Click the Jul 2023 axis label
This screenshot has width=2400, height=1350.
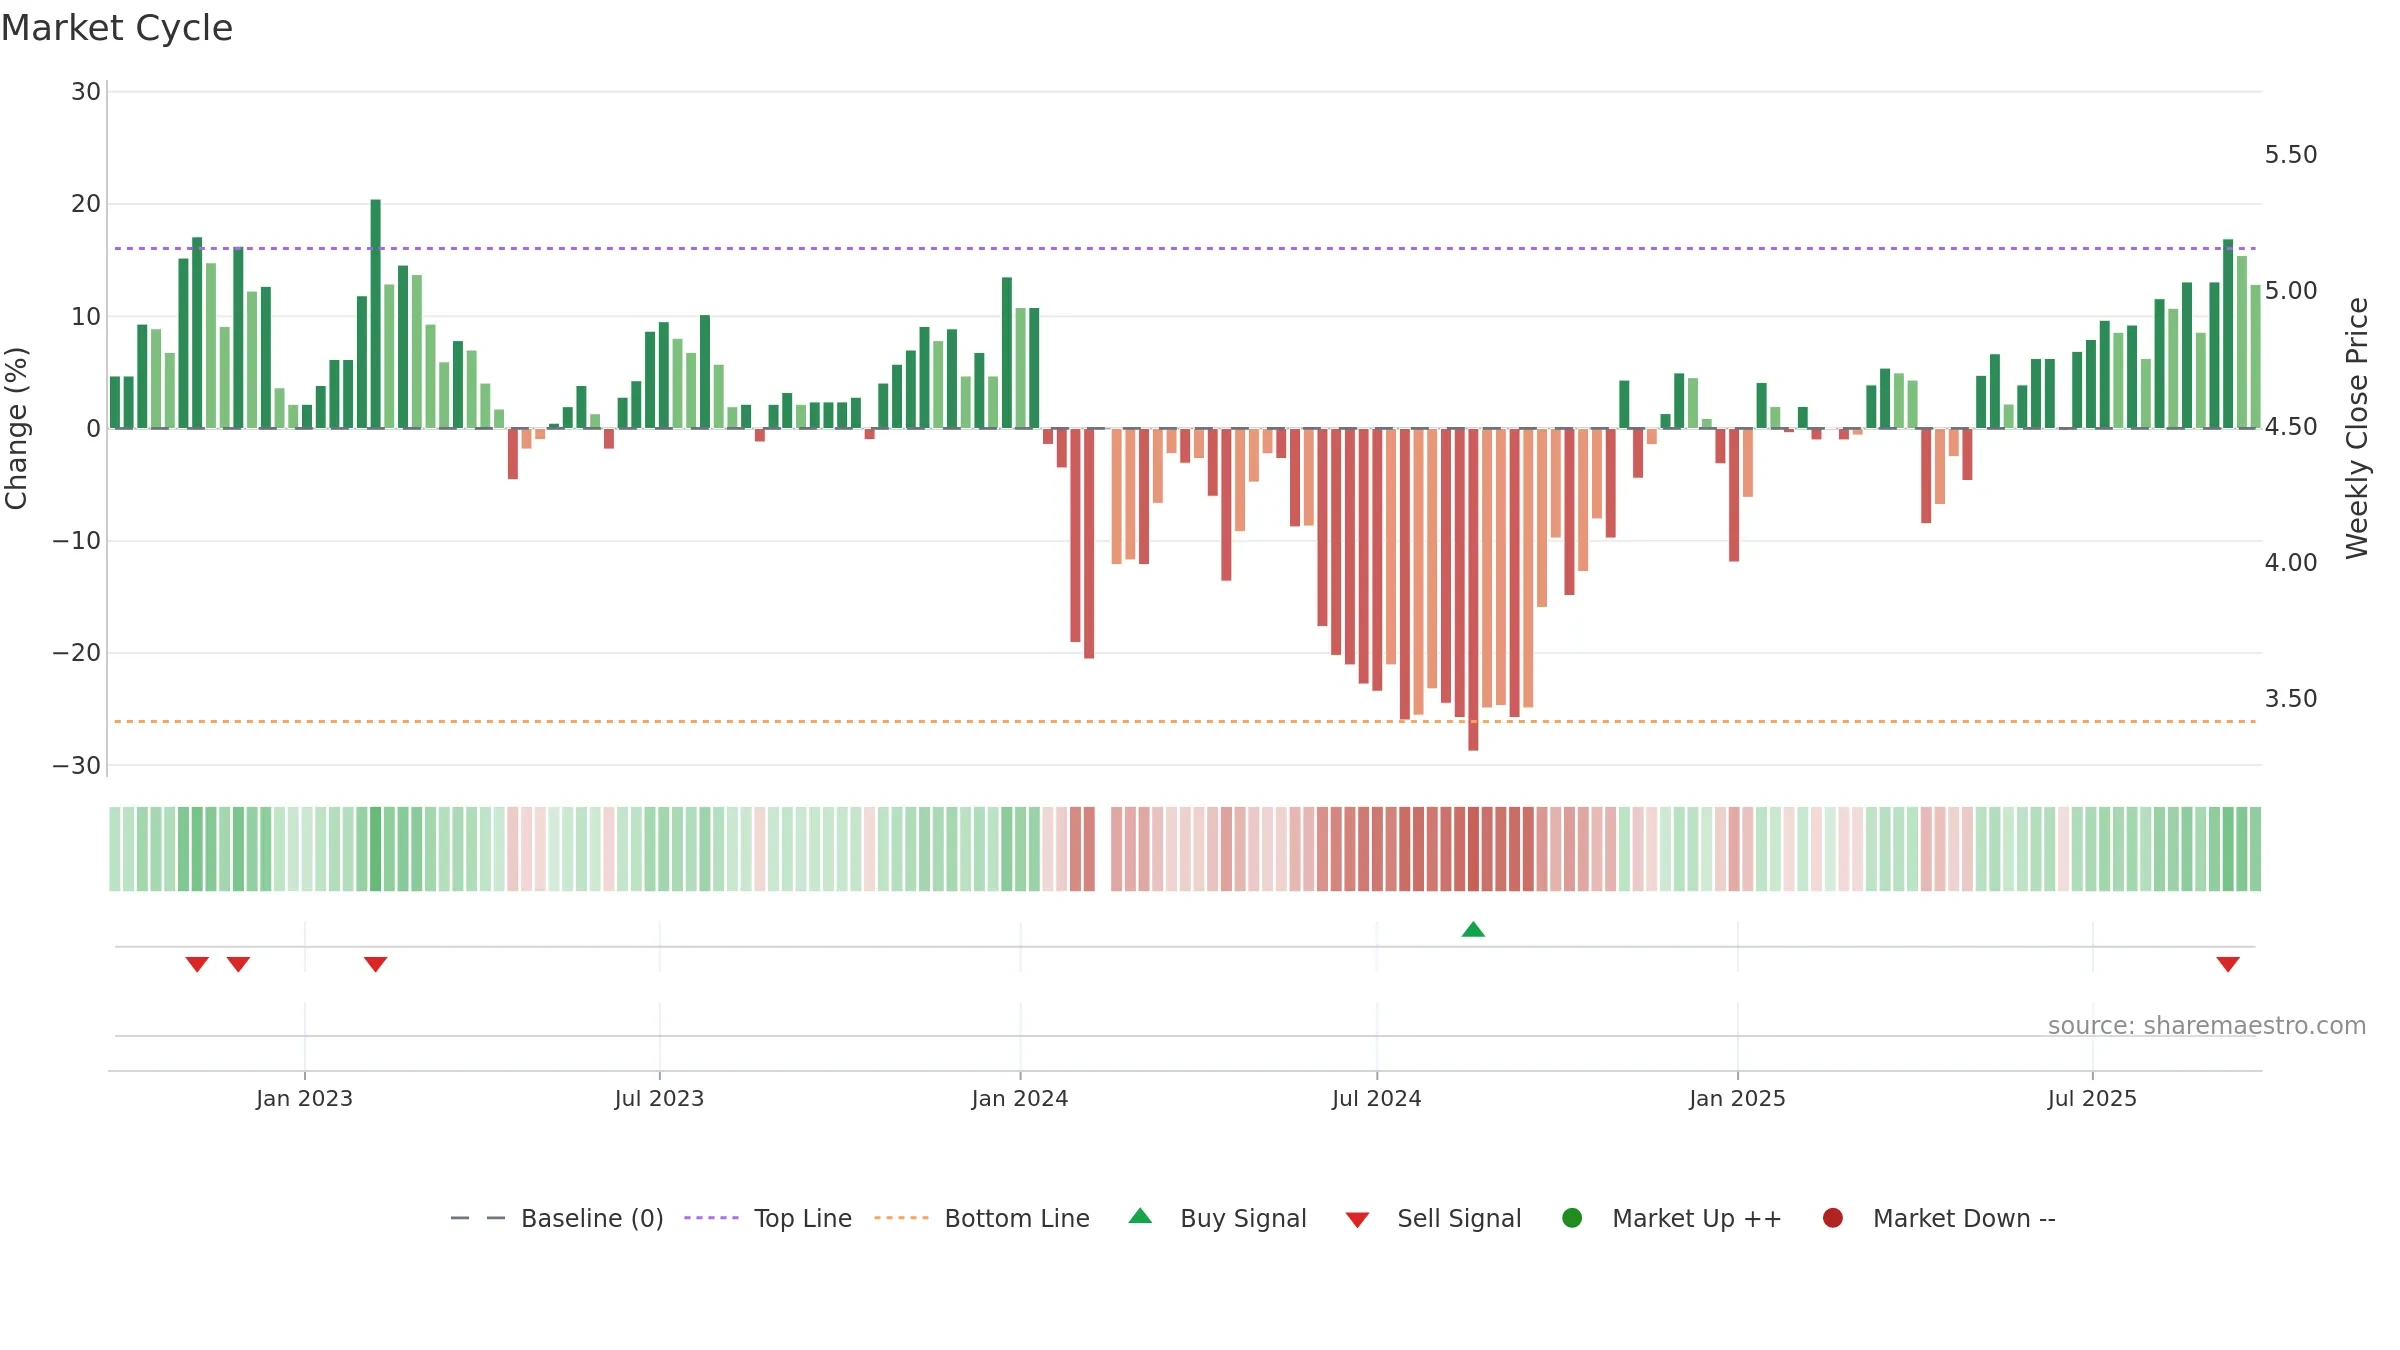coord(659,1098)
